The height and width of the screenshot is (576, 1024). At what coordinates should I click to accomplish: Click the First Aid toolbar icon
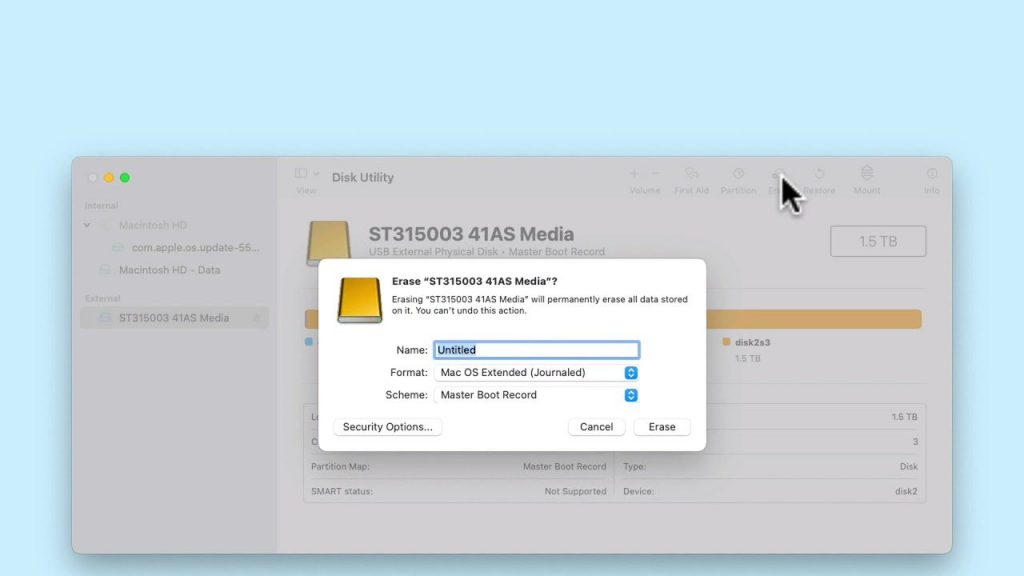click(x=692, y=173)
